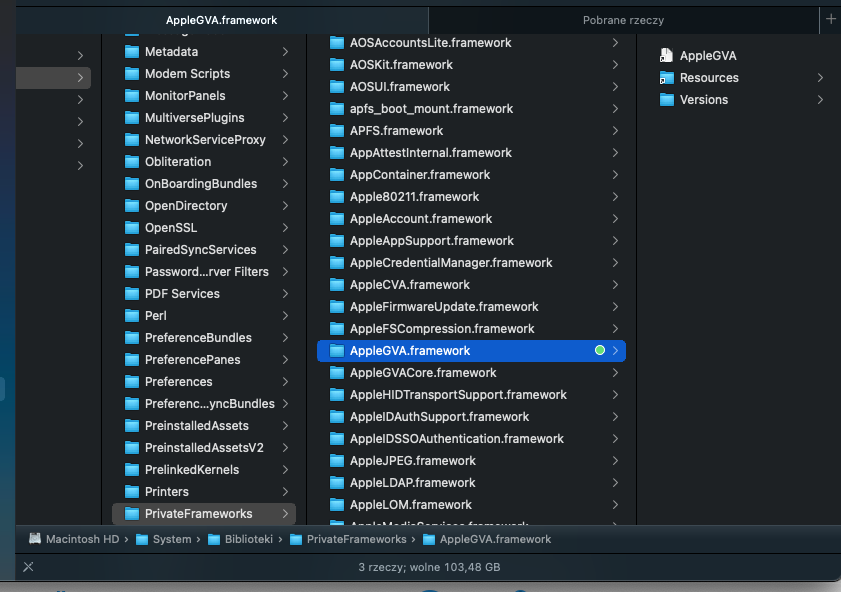Image resolution: width=841 pixels, height=592 pixels.
Task: Select OpenDirectory folder row
Action: (x=204, y=205)
